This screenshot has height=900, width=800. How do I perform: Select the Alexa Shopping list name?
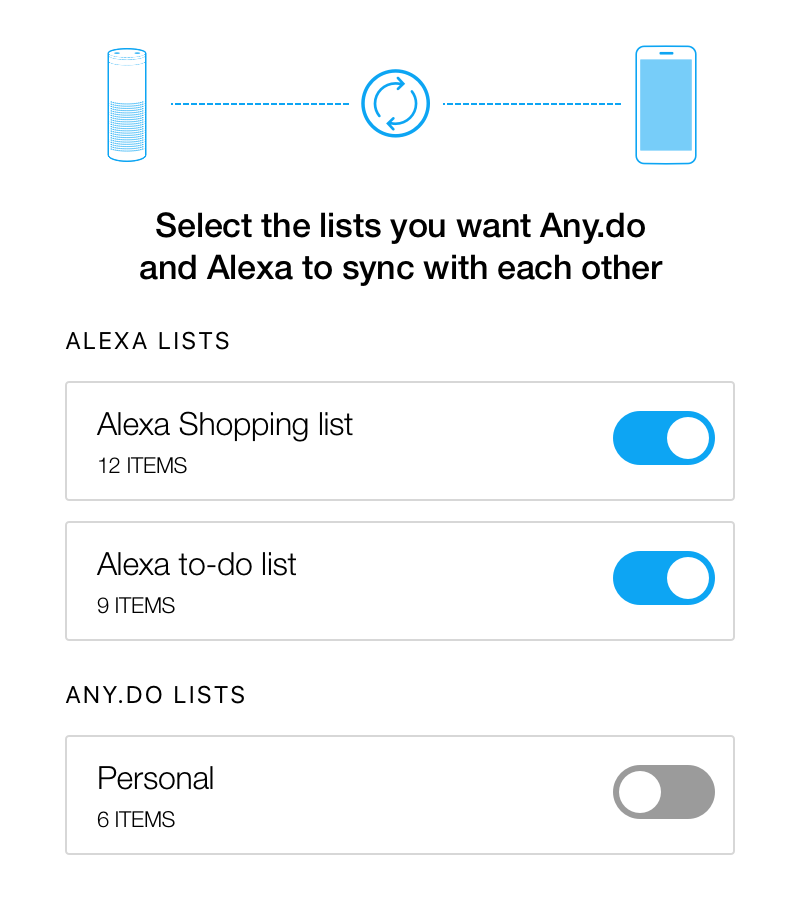tap(225, 425)
